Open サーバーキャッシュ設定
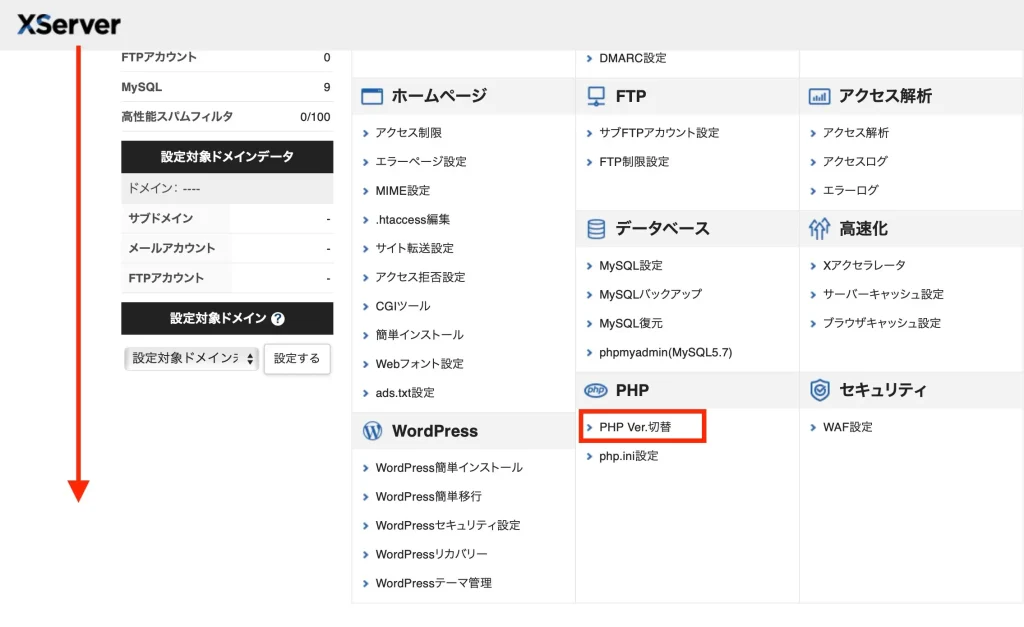This screenshot has width=1024, height=627. (883, 294)
